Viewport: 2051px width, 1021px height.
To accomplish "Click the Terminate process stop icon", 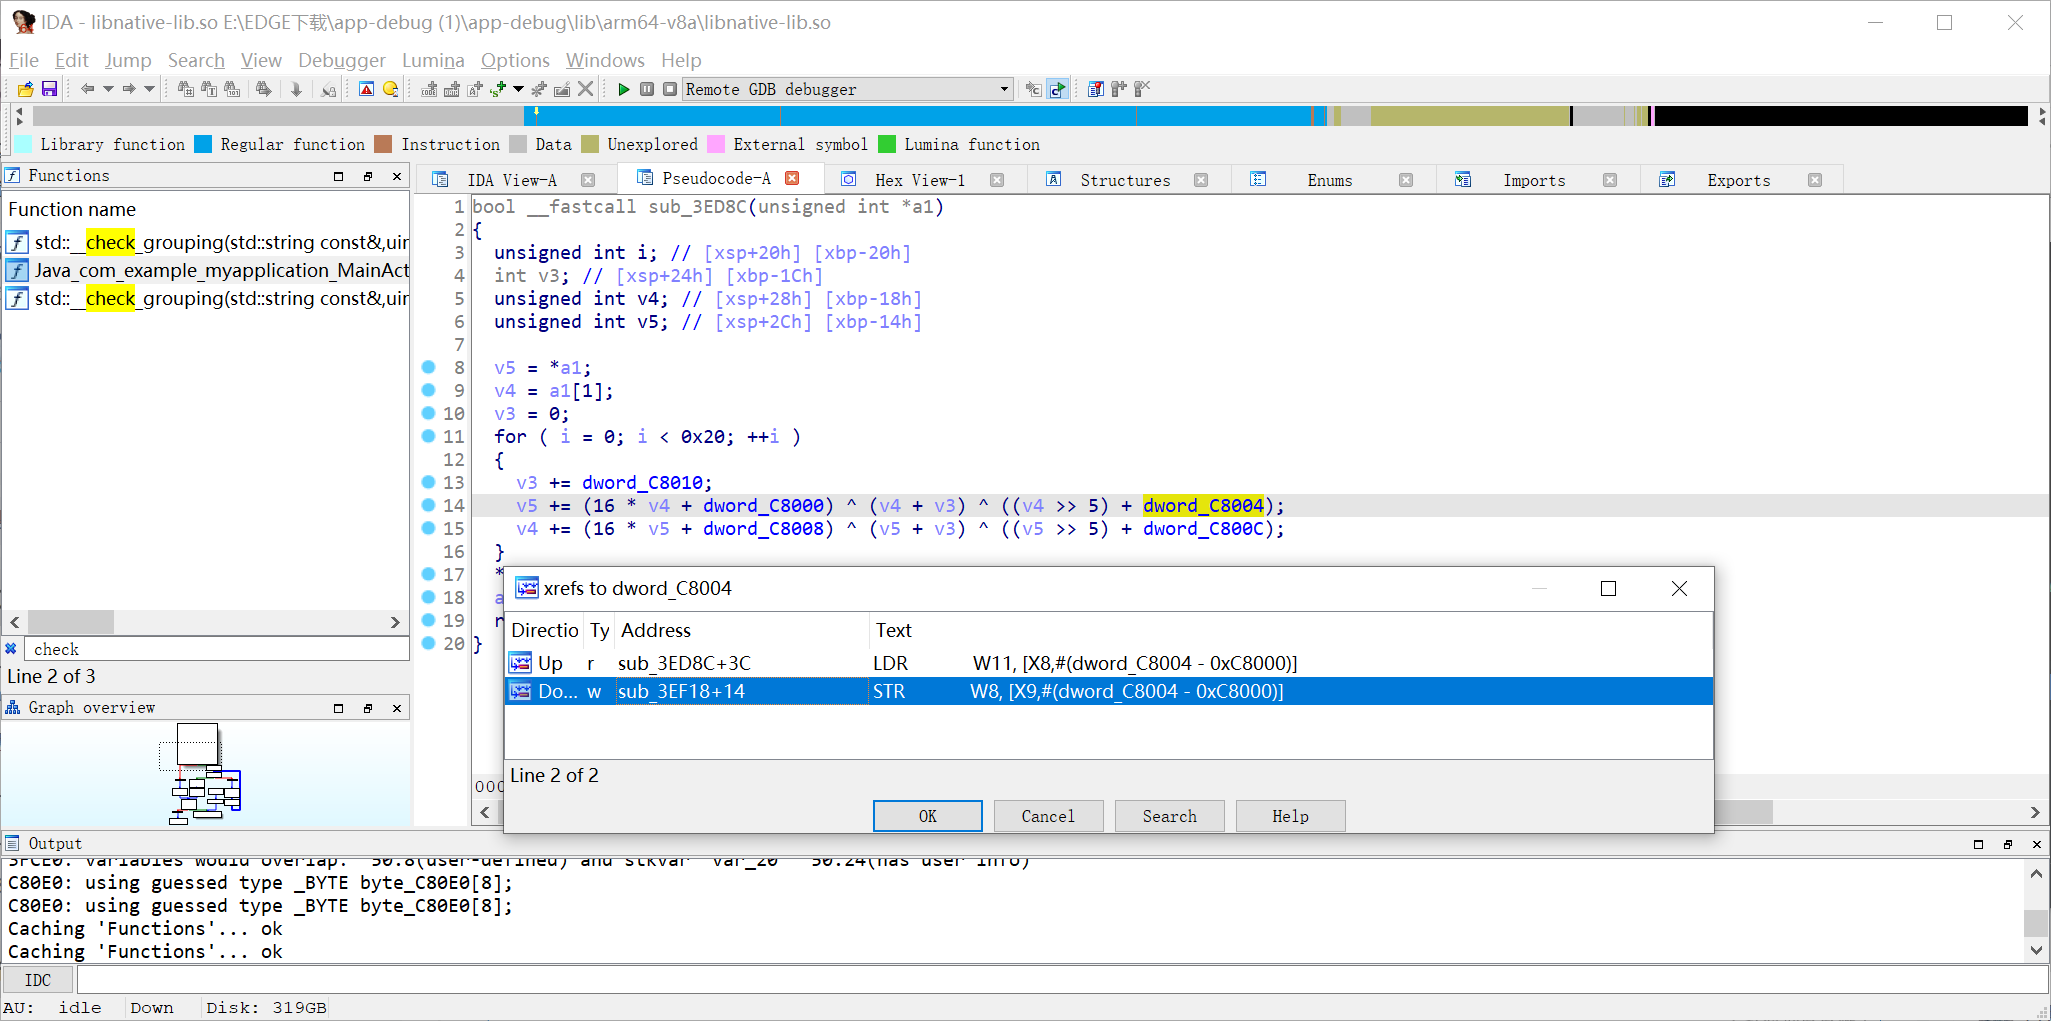I will pos(670,89).
